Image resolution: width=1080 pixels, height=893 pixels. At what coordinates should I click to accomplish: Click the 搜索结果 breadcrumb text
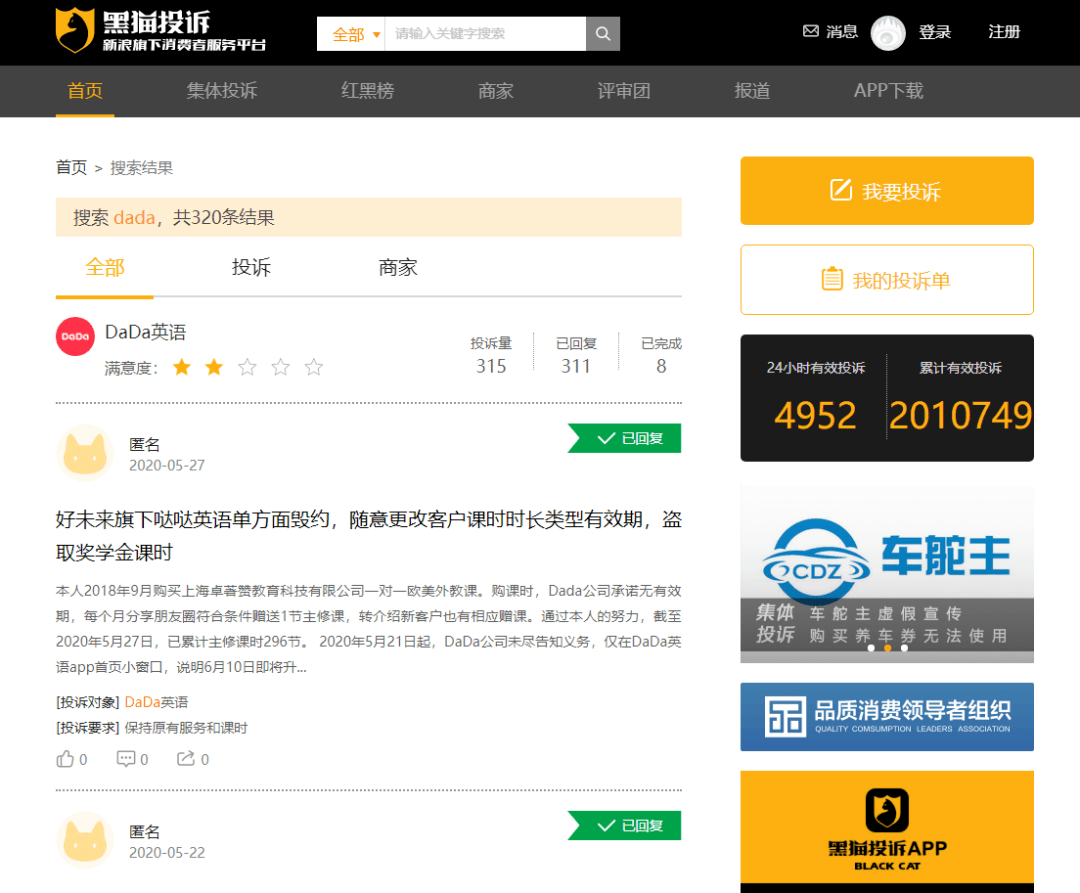coord(142,167)
